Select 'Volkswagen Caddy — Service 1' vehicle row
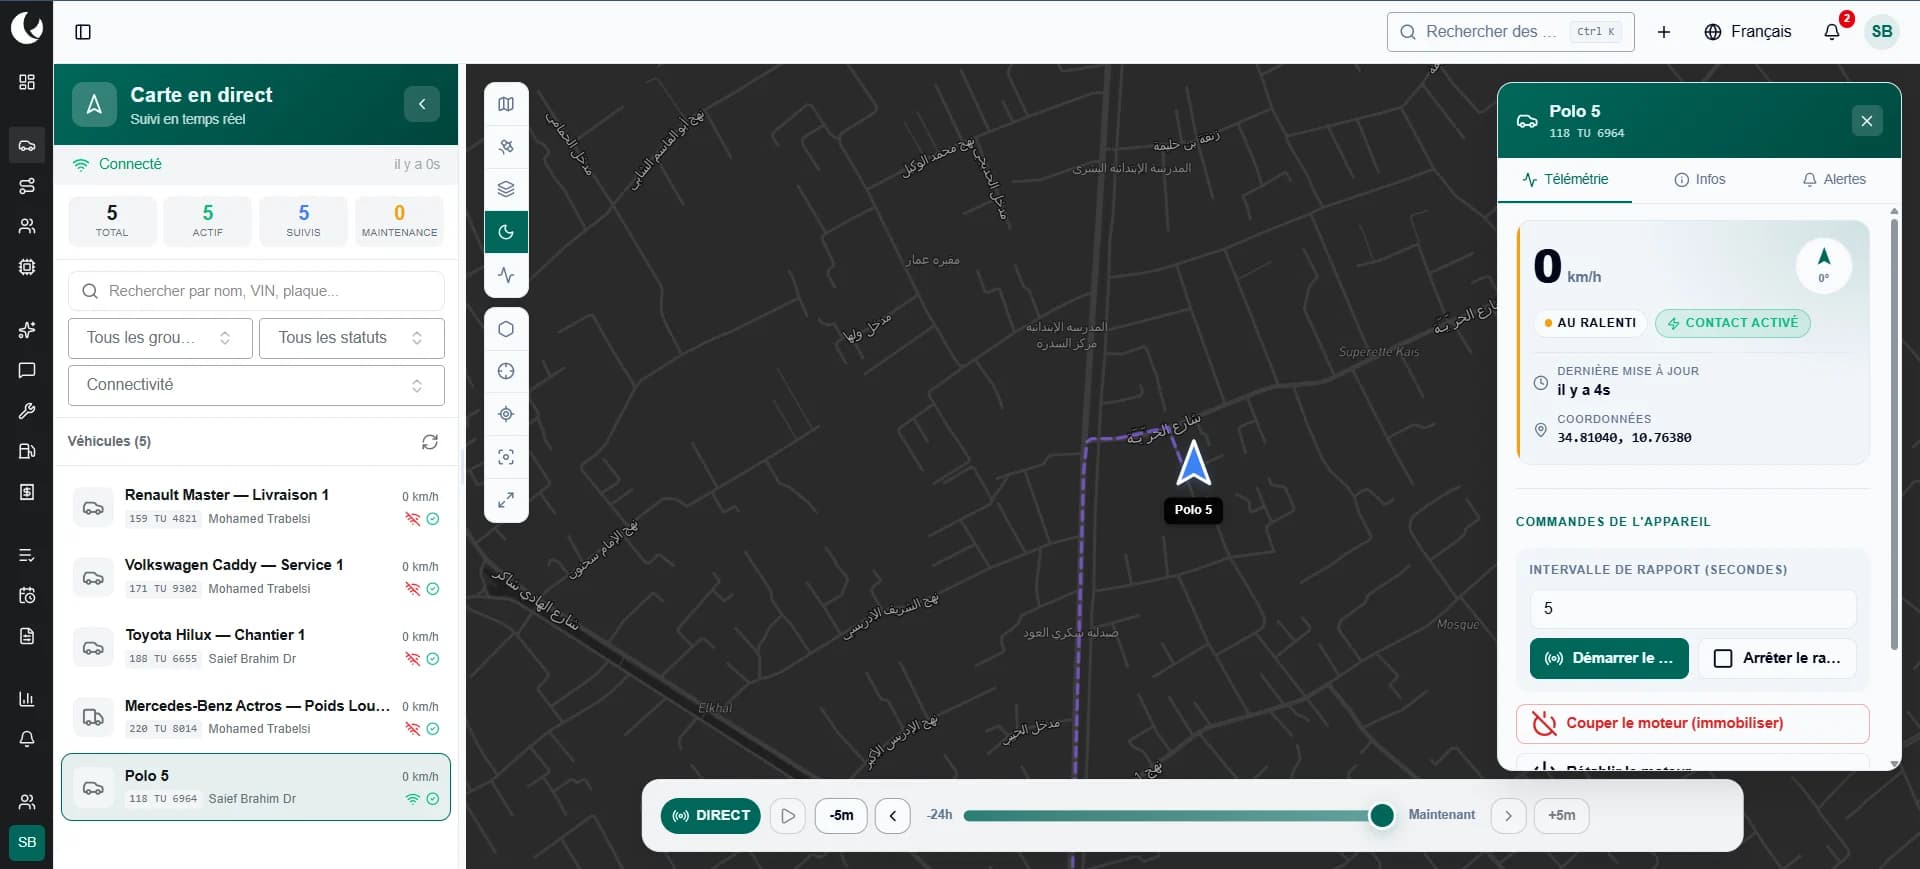This screenshot has width=1920, height=869. [x=256, y=577]
